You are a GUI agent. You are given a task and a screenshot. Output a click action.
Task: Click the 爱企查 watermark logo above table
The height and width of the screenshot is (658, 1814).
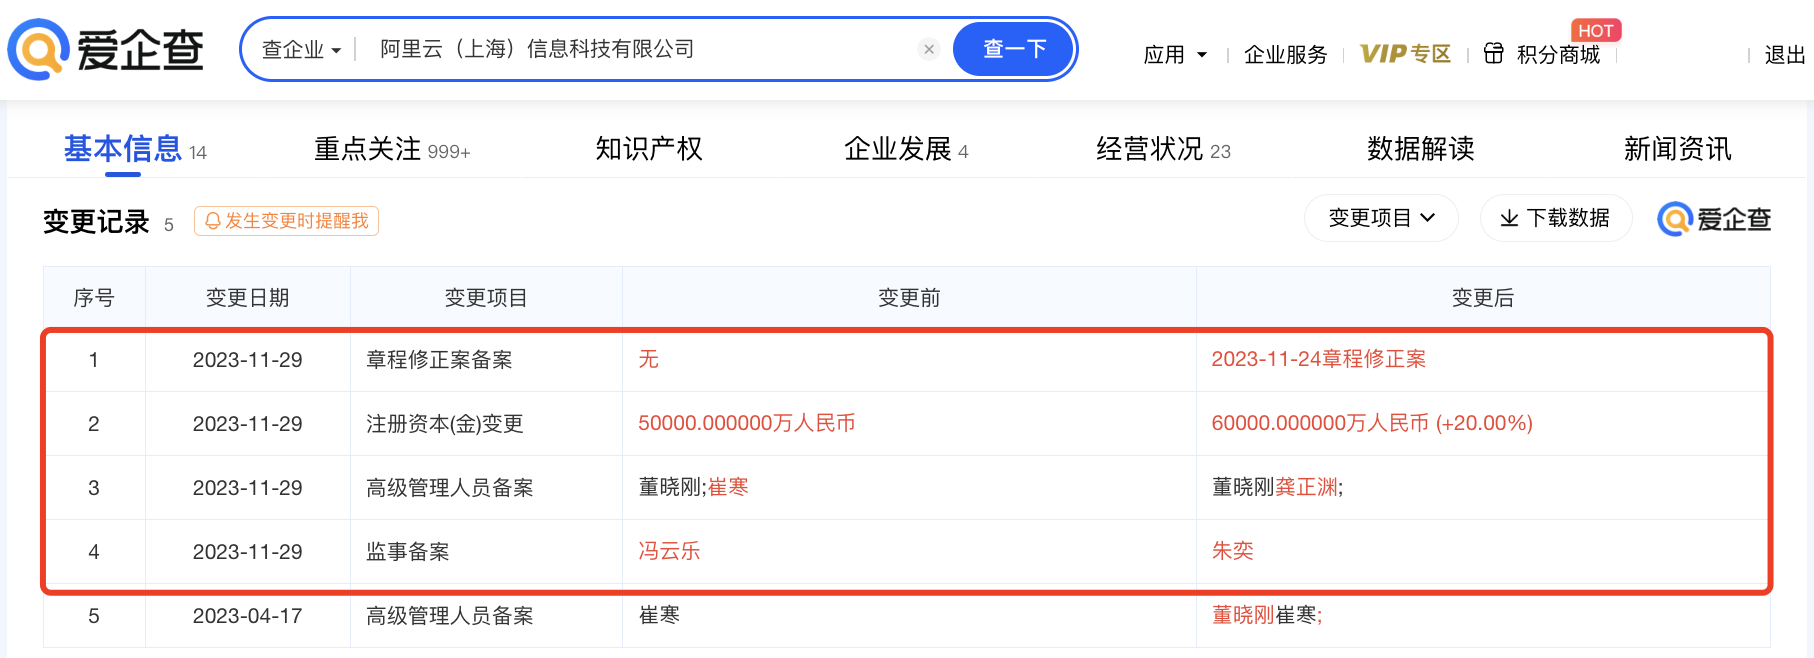pyautogui.click(x=1714, y=219)
